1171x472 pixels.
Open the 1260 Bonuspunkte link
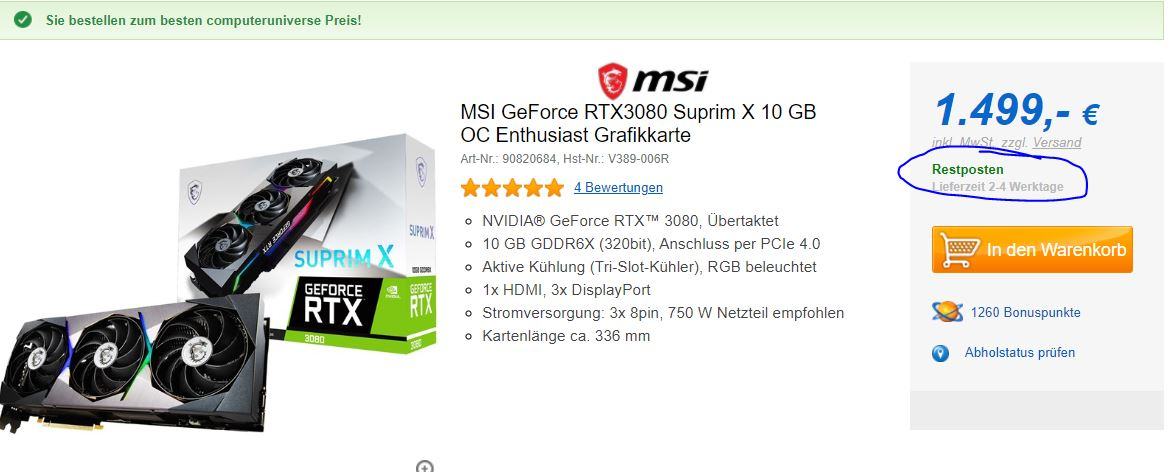1025,313
